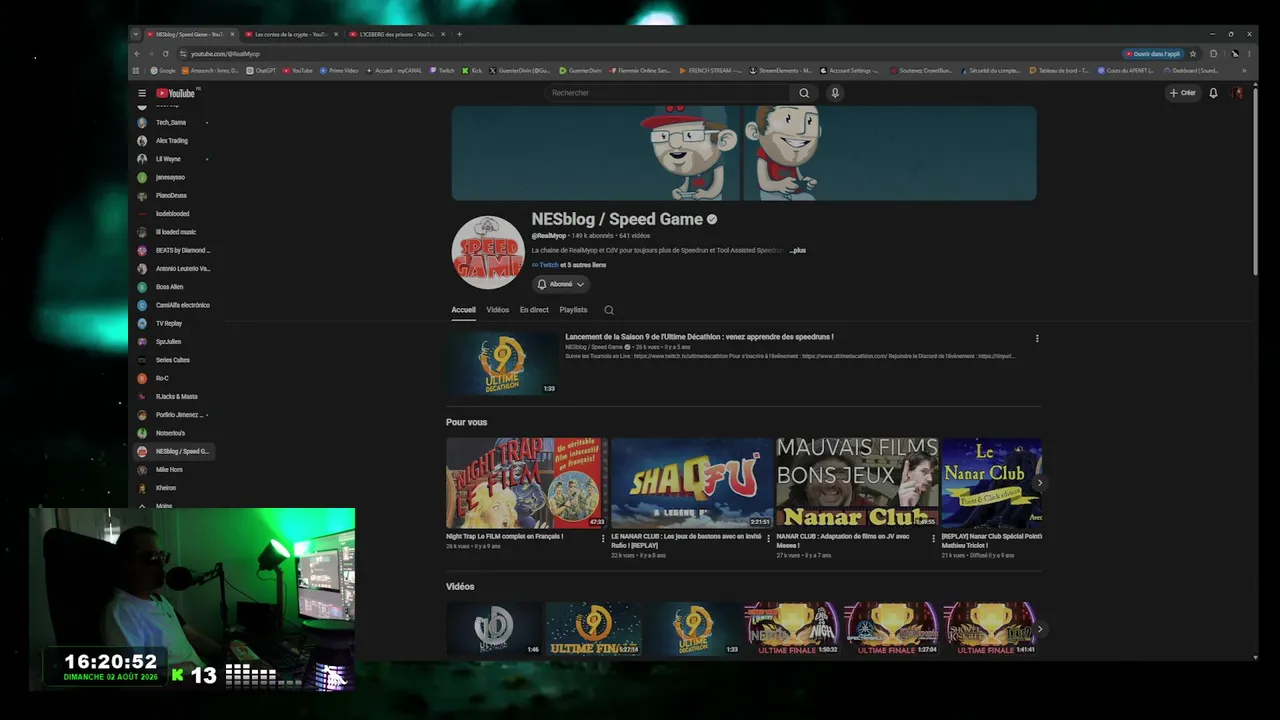Open the 'et 5 autres liens' link
This screenshot has width=1280, height=720.
[x=583, y=265]
